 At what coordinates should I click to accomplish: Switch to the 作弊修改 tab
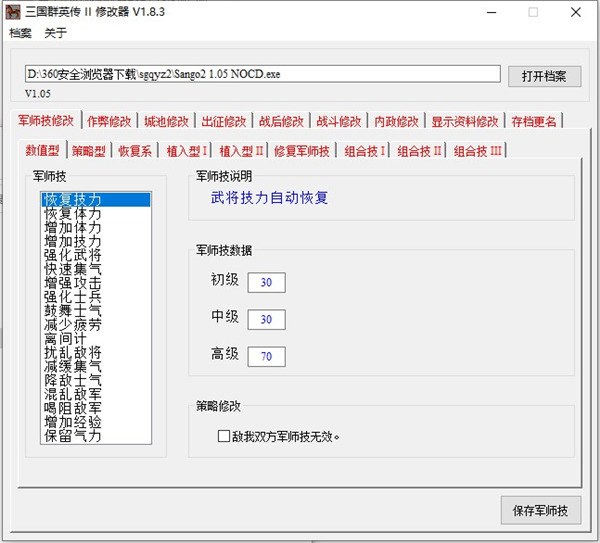click(109, 121)
